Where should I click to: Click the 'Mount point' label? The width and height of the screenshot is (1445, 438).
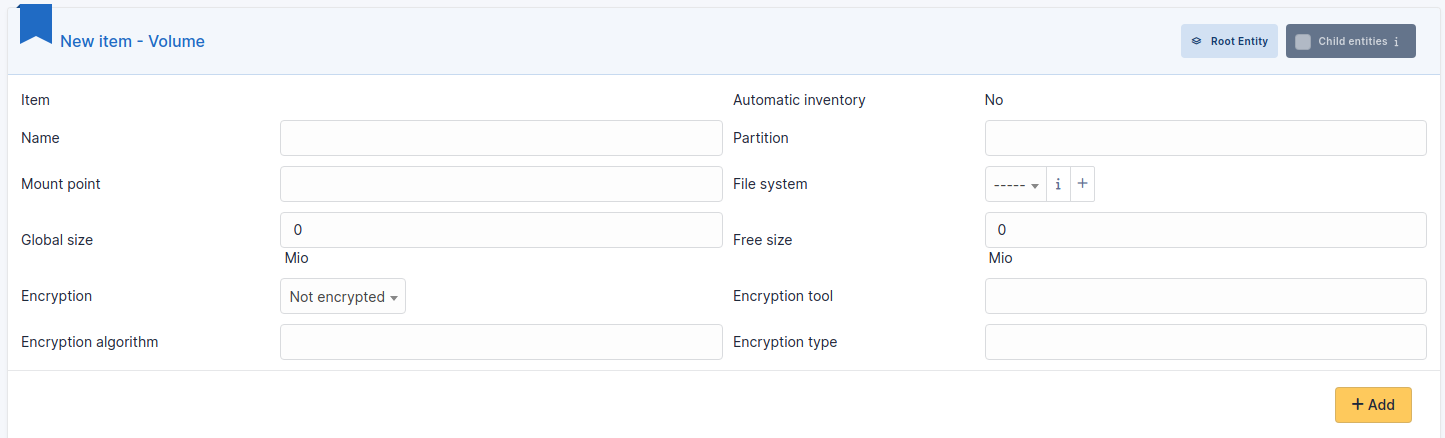pos(61,184)
